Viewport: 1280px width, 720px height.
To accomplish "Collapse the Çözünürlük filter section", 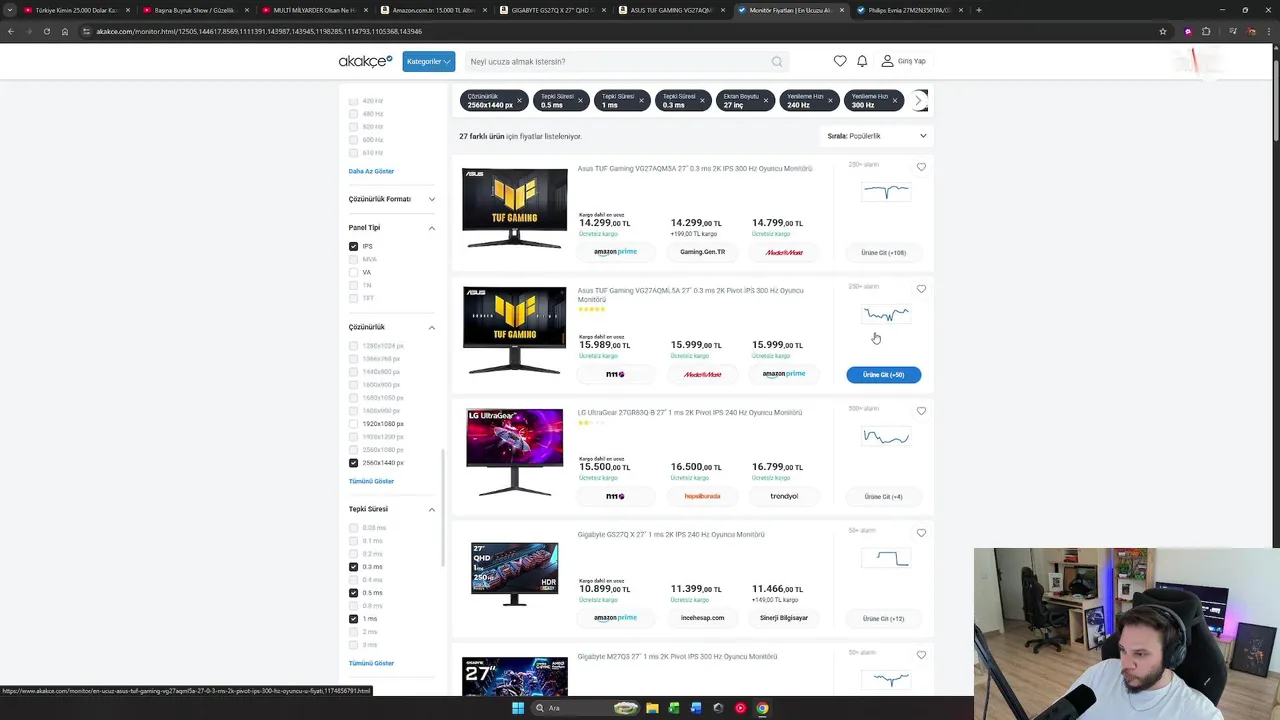I will click(x=392, y=327).
